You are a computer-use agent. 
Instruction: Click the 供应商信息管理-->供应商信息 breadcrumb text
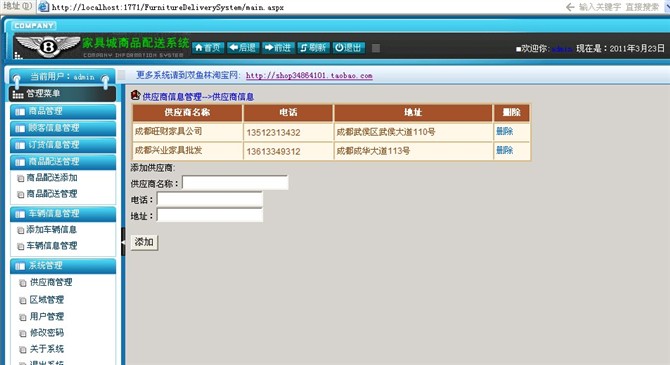pos(198,97)
